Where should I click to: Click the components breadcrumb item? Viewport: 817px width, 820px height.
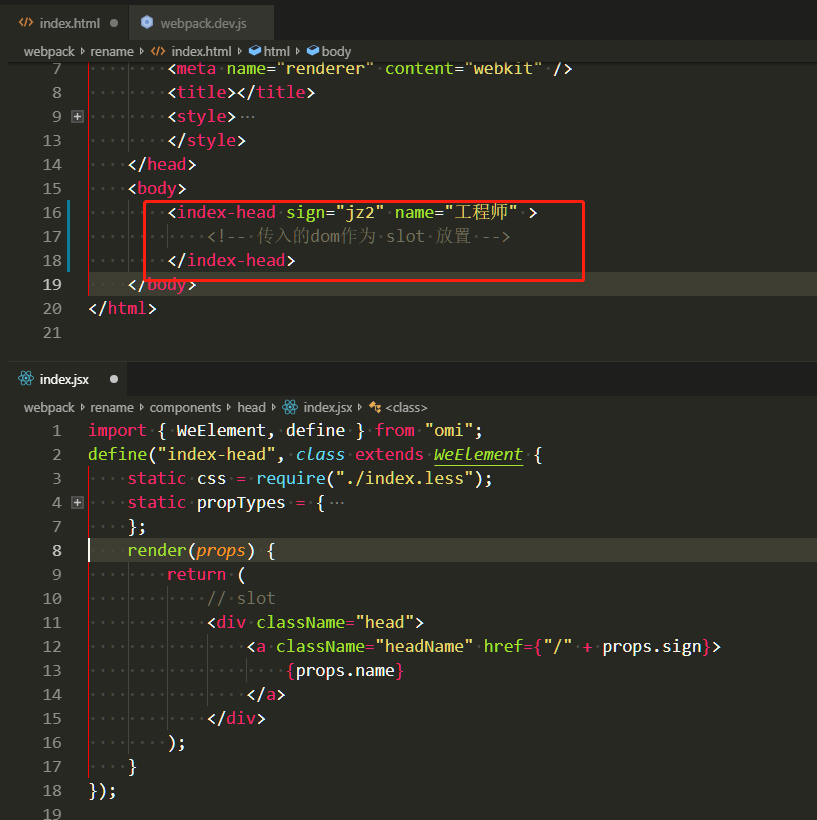[185, 407]
